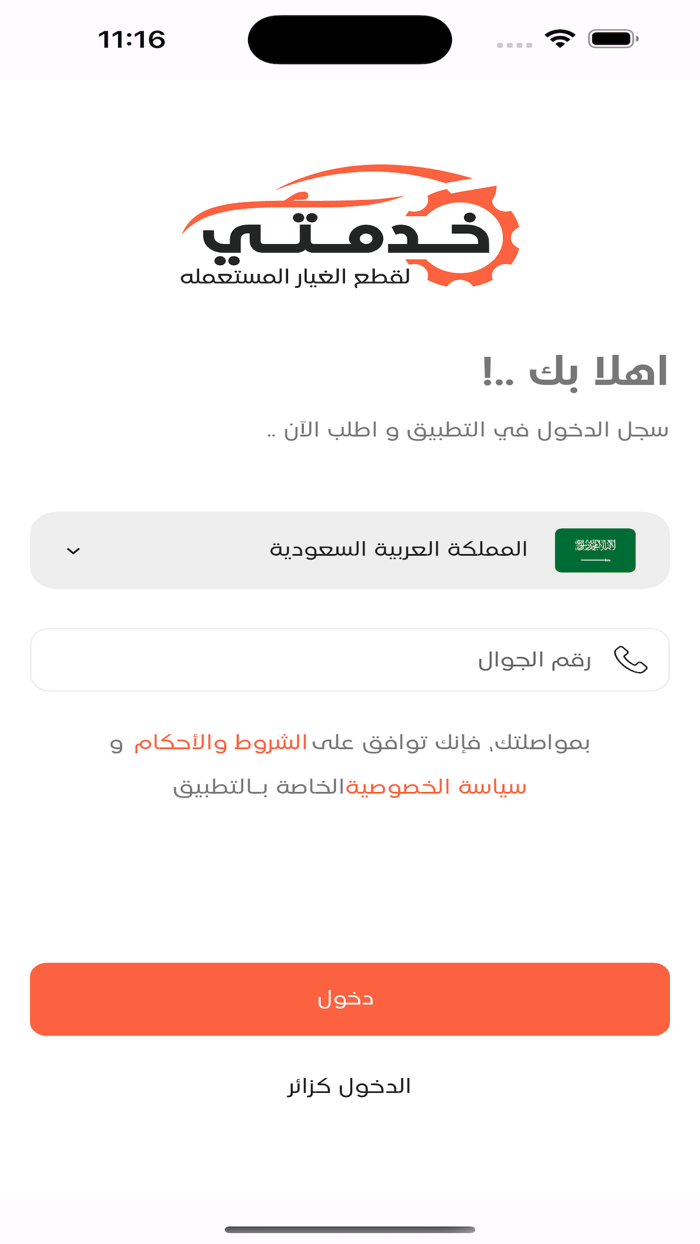Select المملكة العربية السعودية country entry

[x=400, y=549]
